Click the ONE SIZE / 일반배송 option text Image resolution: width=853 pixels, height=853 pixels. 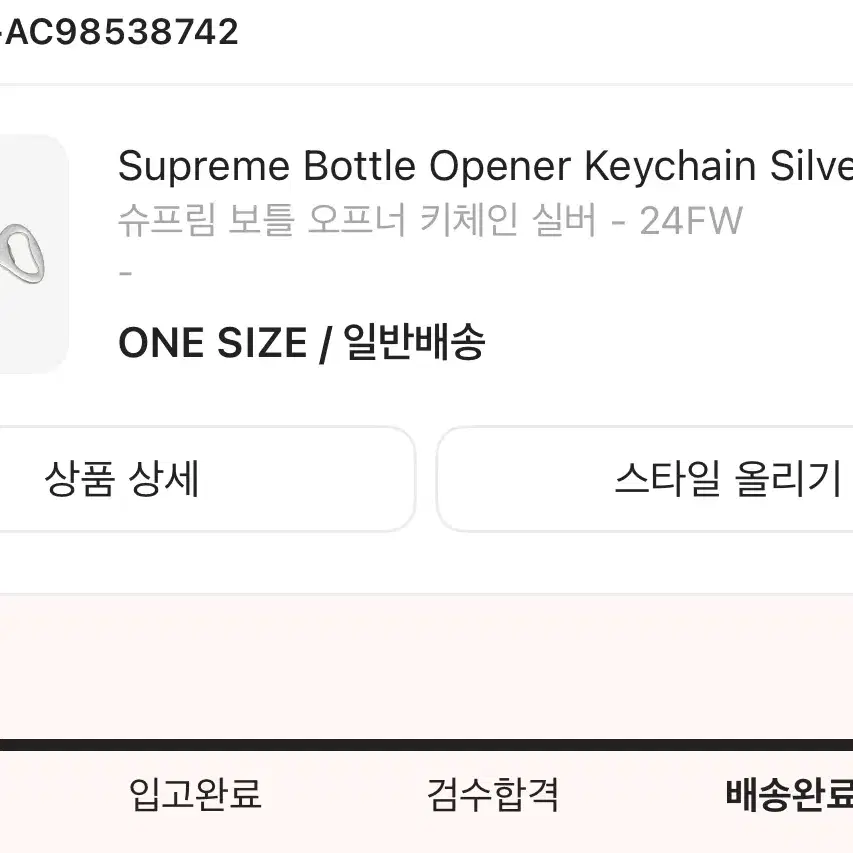pos(305,342)
